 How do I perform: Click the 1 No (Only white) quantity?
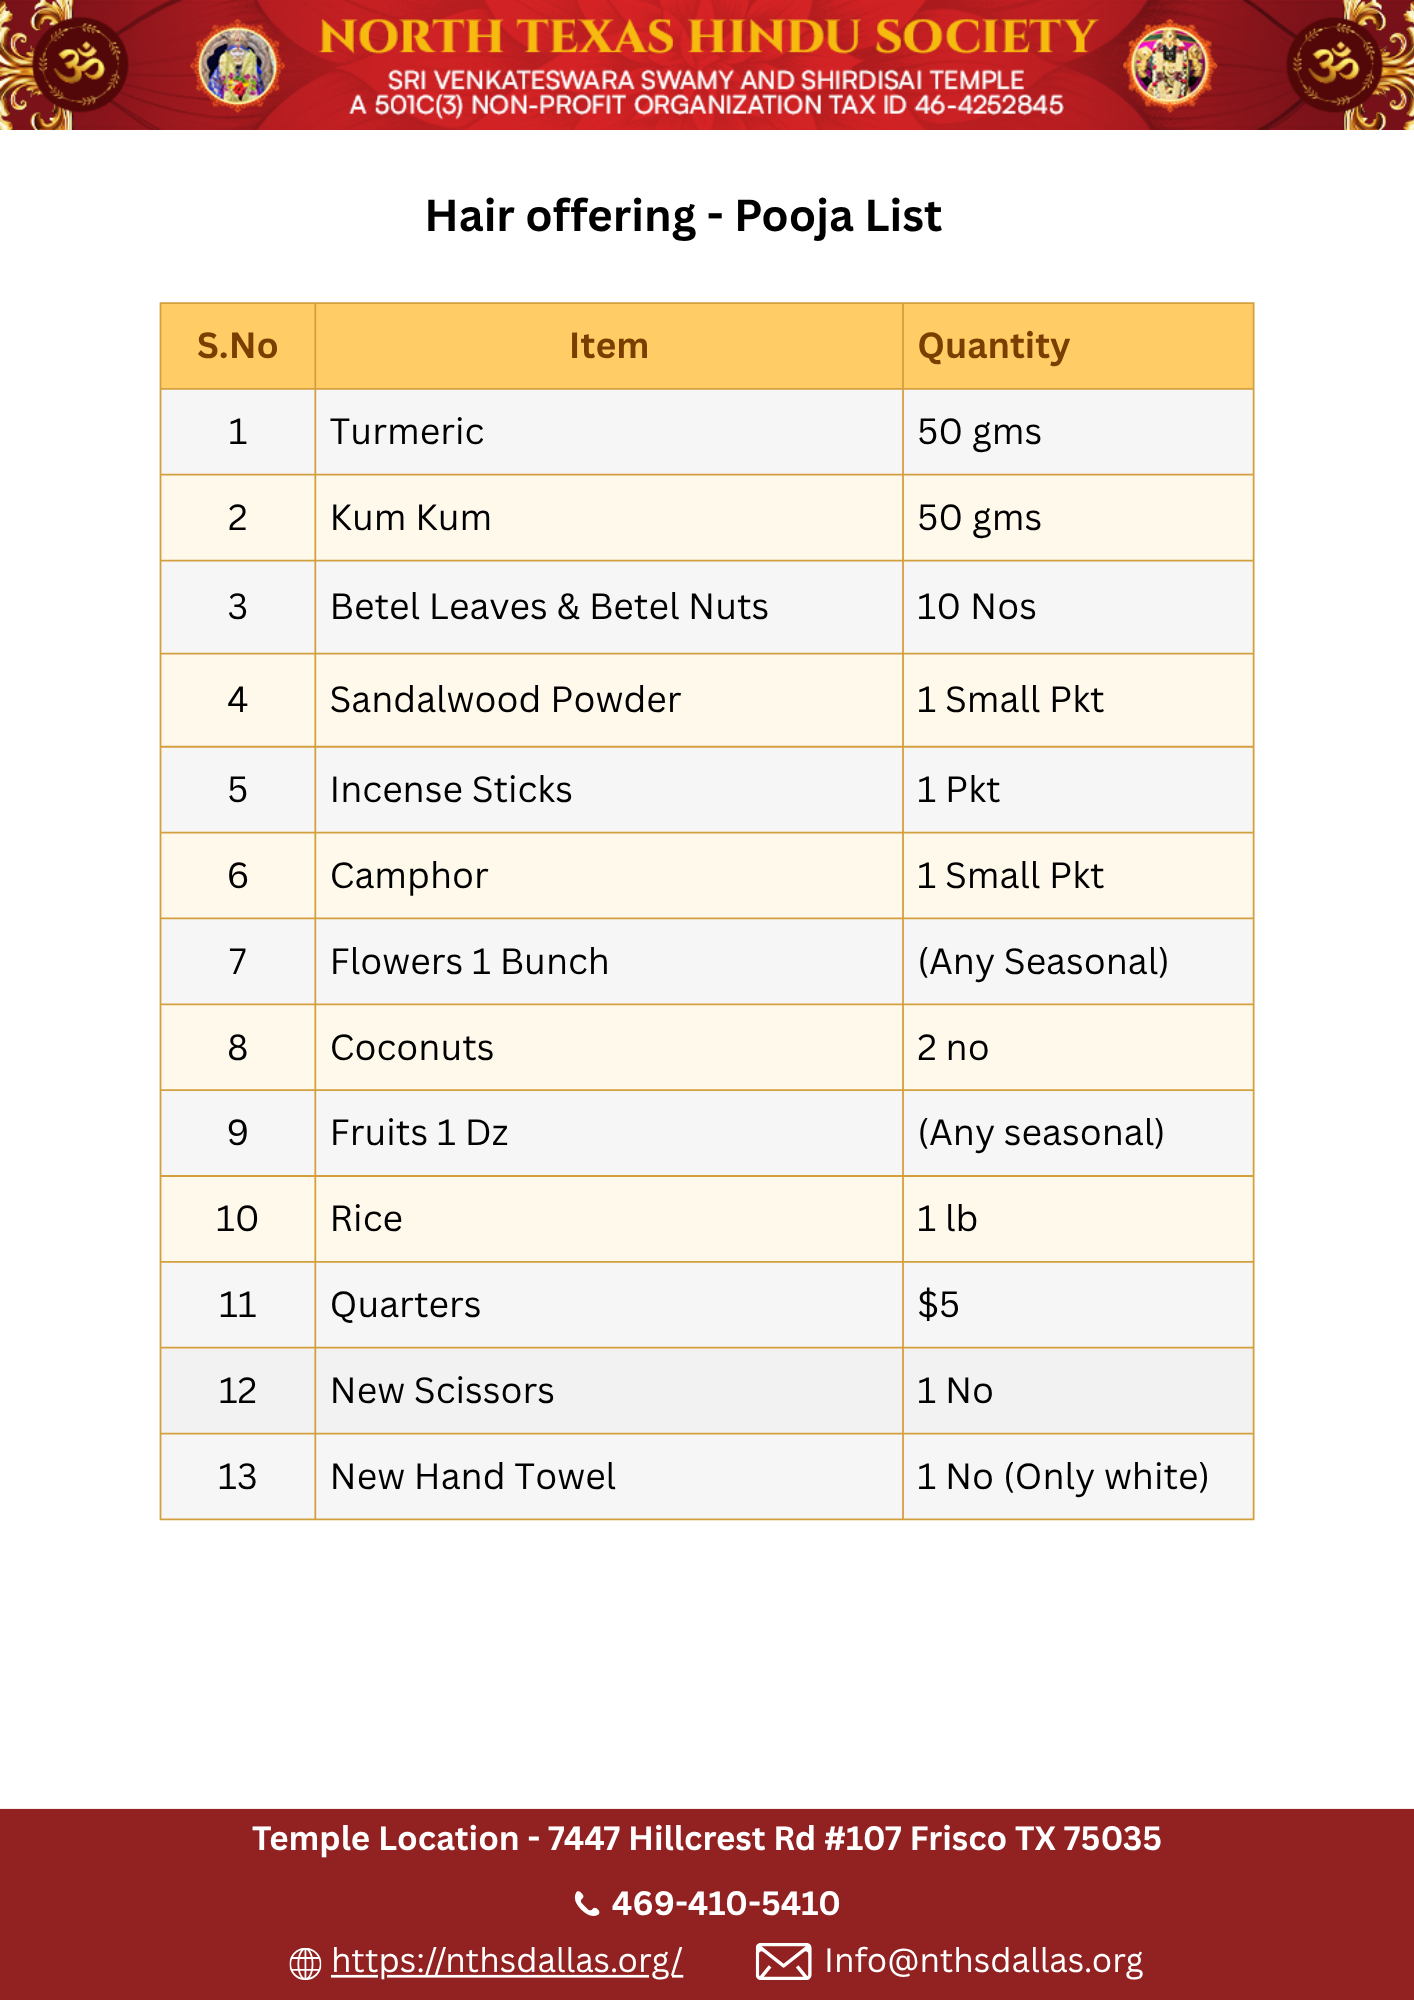tap(1062, 1477)
